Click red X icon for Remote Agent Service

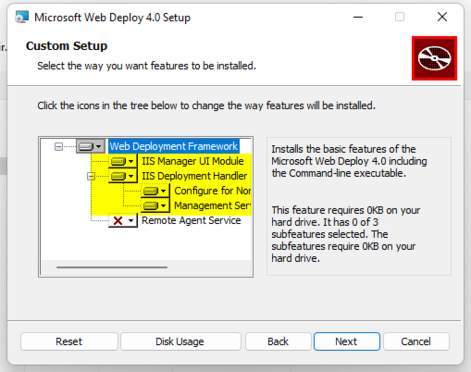point(118,221)
